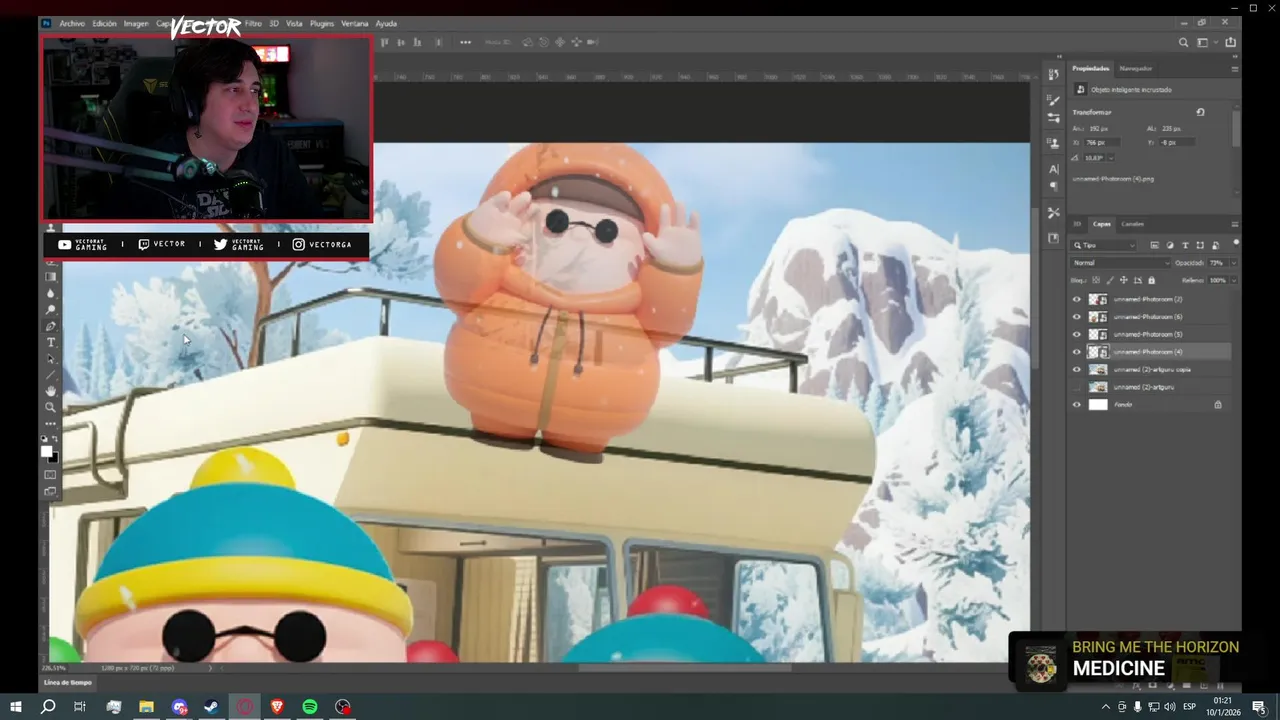Click the Y position field in Properties

[x=1177, y=143]
